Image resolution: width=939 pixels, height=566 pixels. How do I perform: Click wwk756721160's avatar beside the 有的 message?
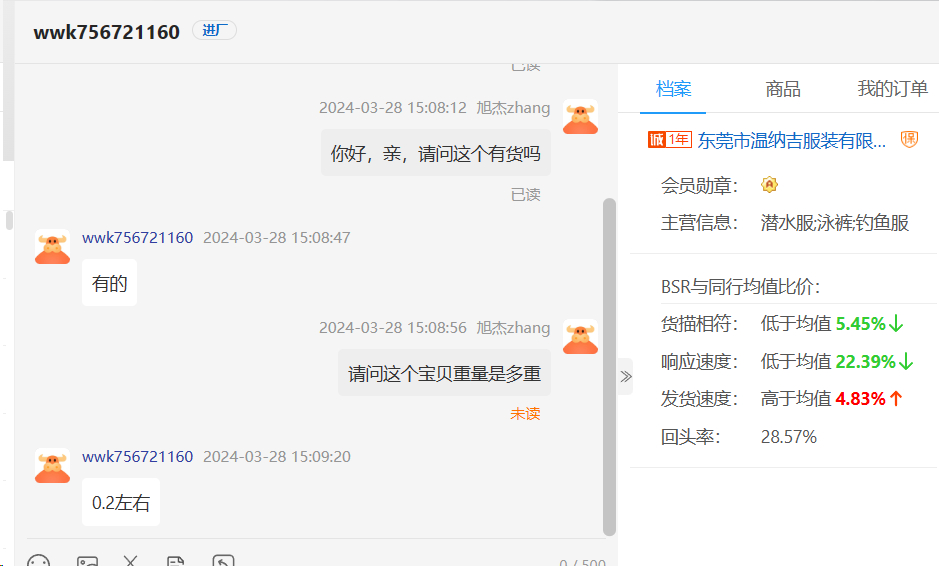coord(52,246)
